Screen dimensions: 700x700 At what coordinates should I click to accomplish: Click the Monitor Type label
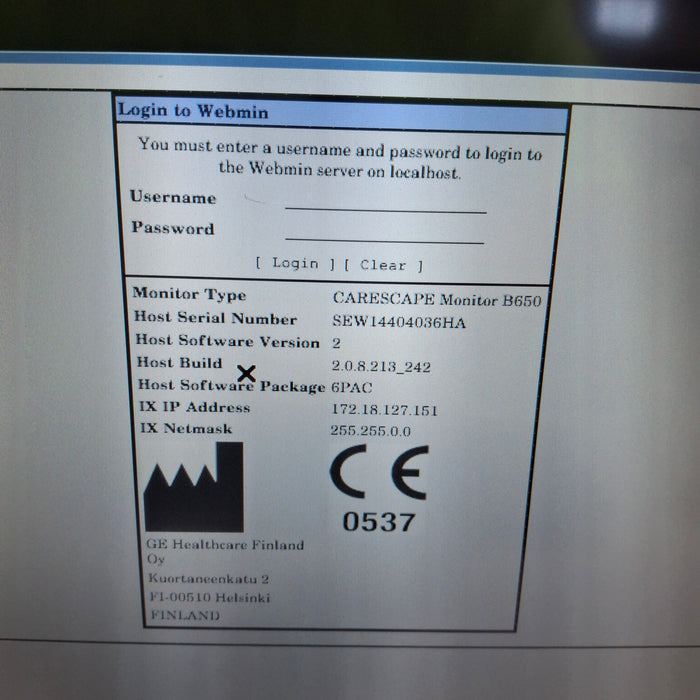189,295
